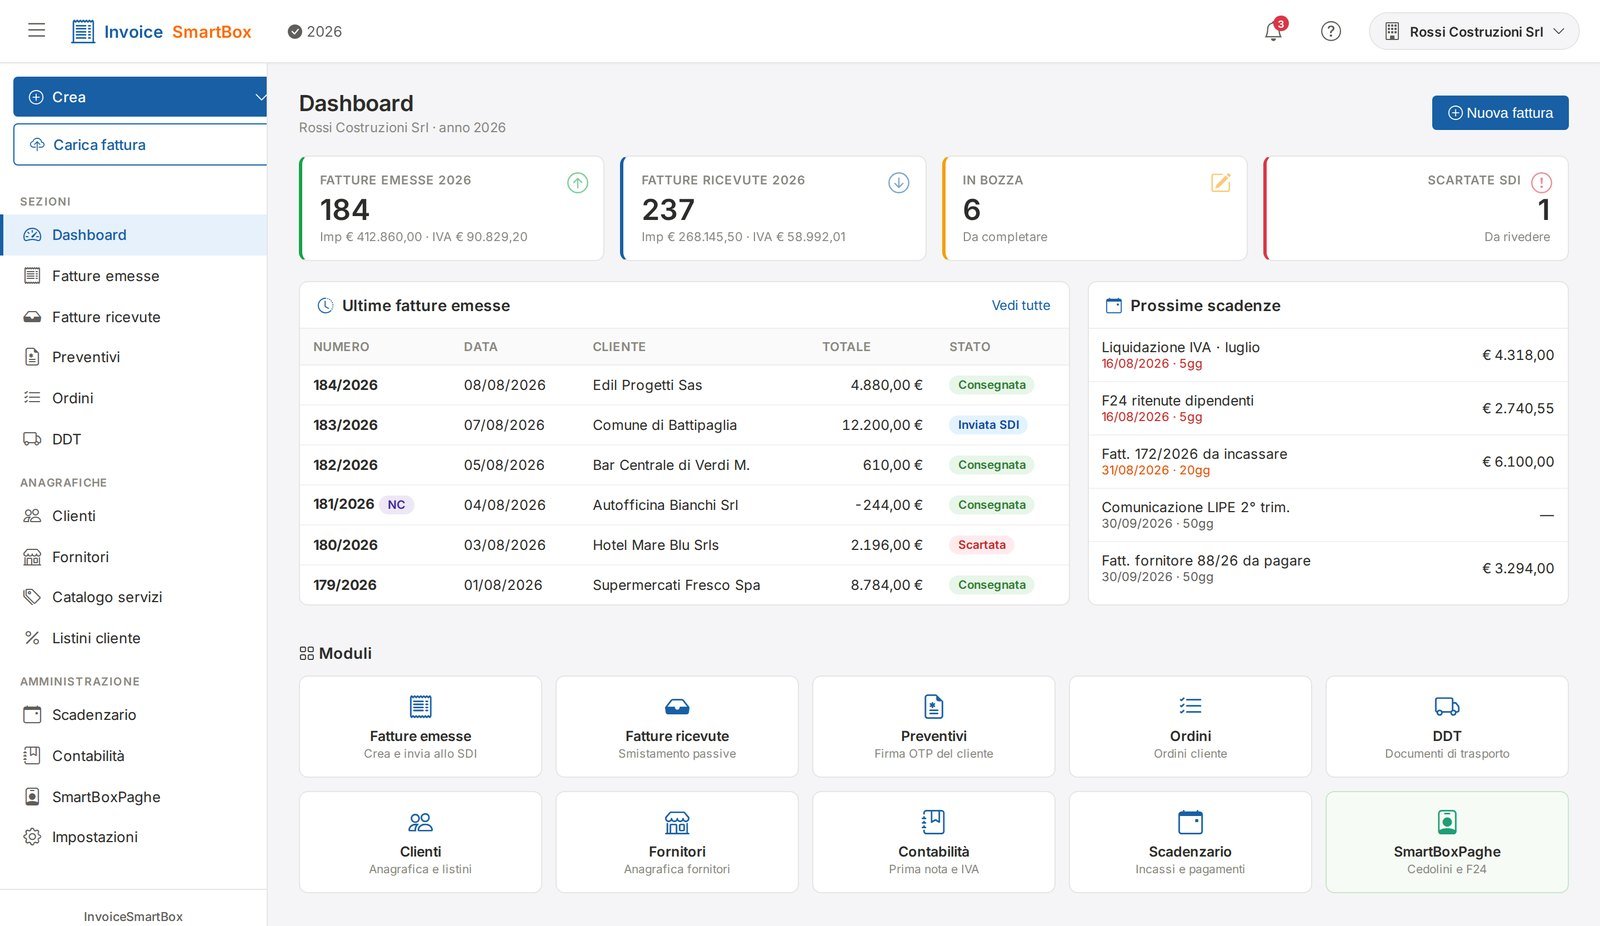
Task: Click the Carica fattura button
Action: click(140, 145)
